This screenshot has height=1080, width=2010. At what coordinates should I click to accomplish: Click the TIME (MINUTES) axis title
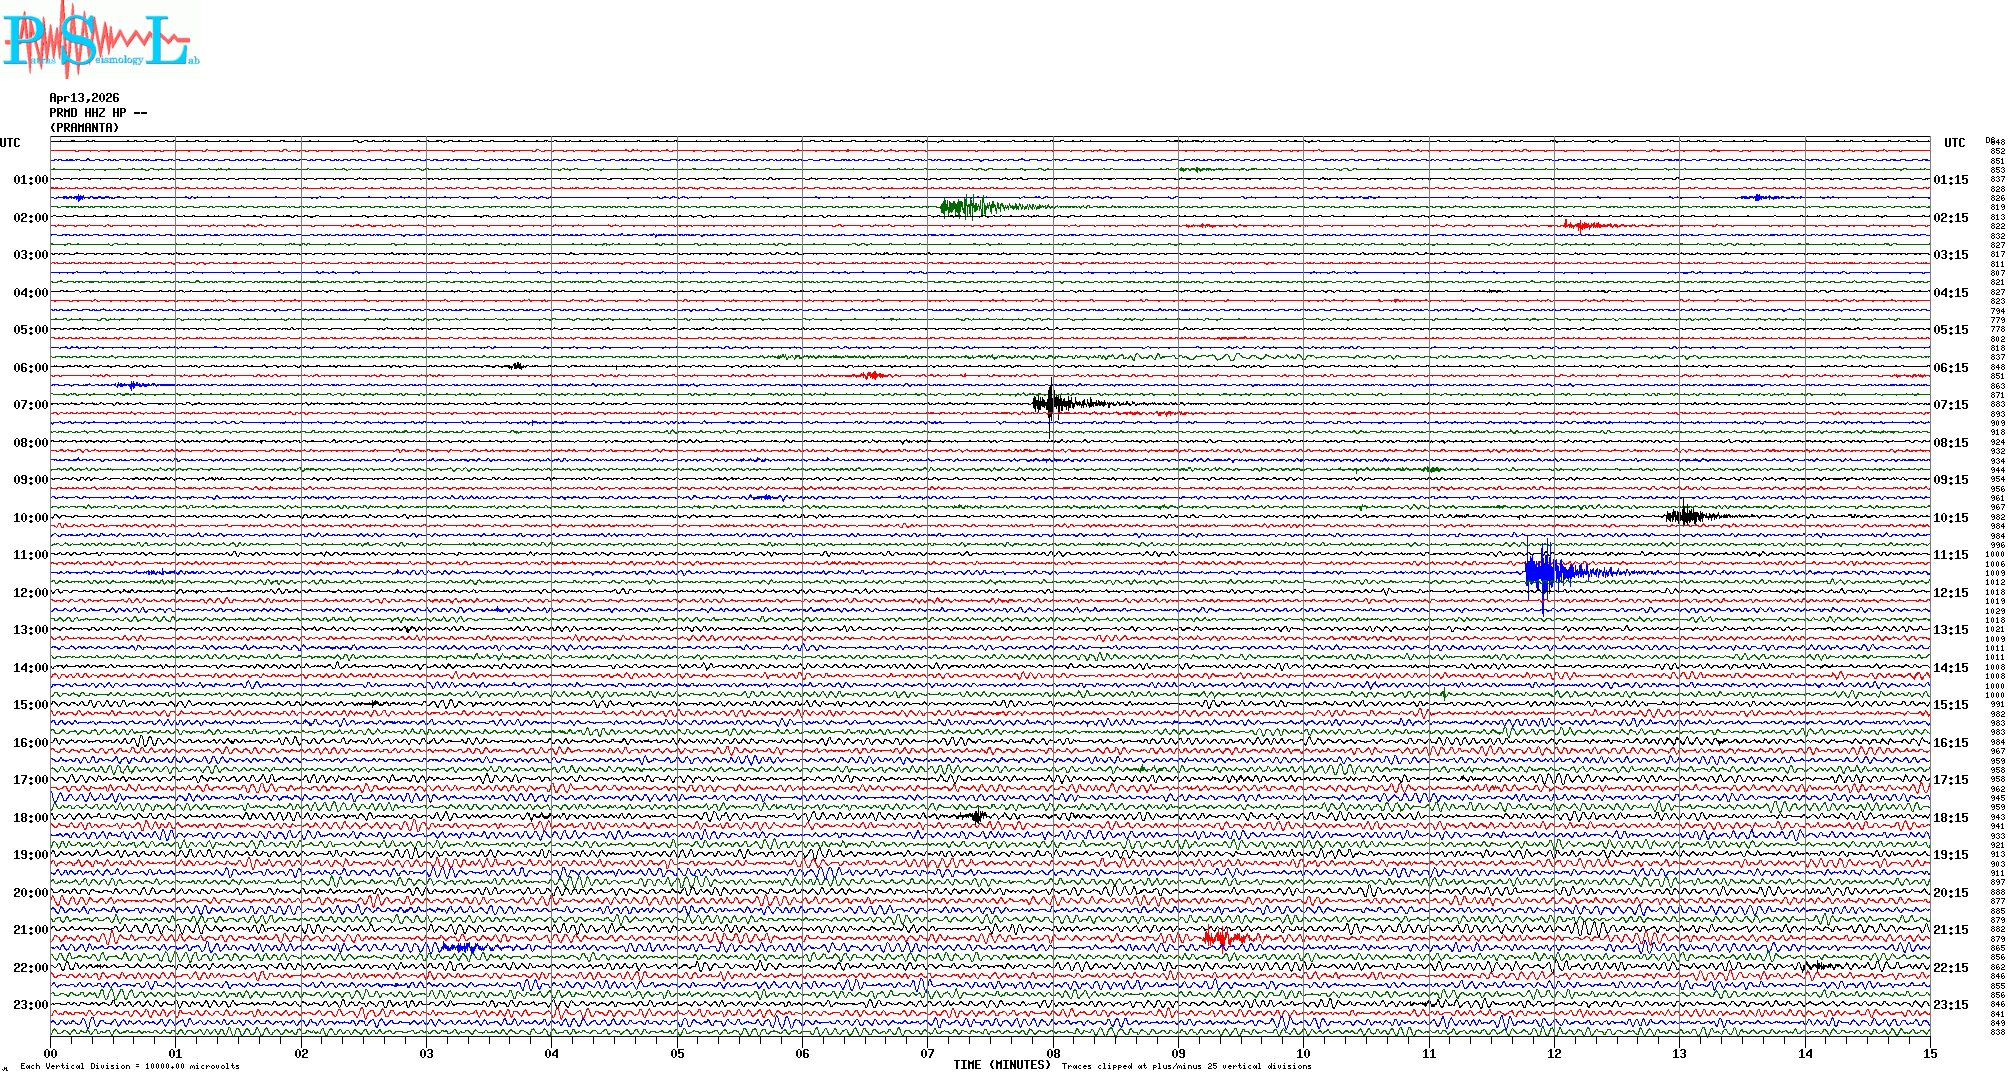1002,1065
